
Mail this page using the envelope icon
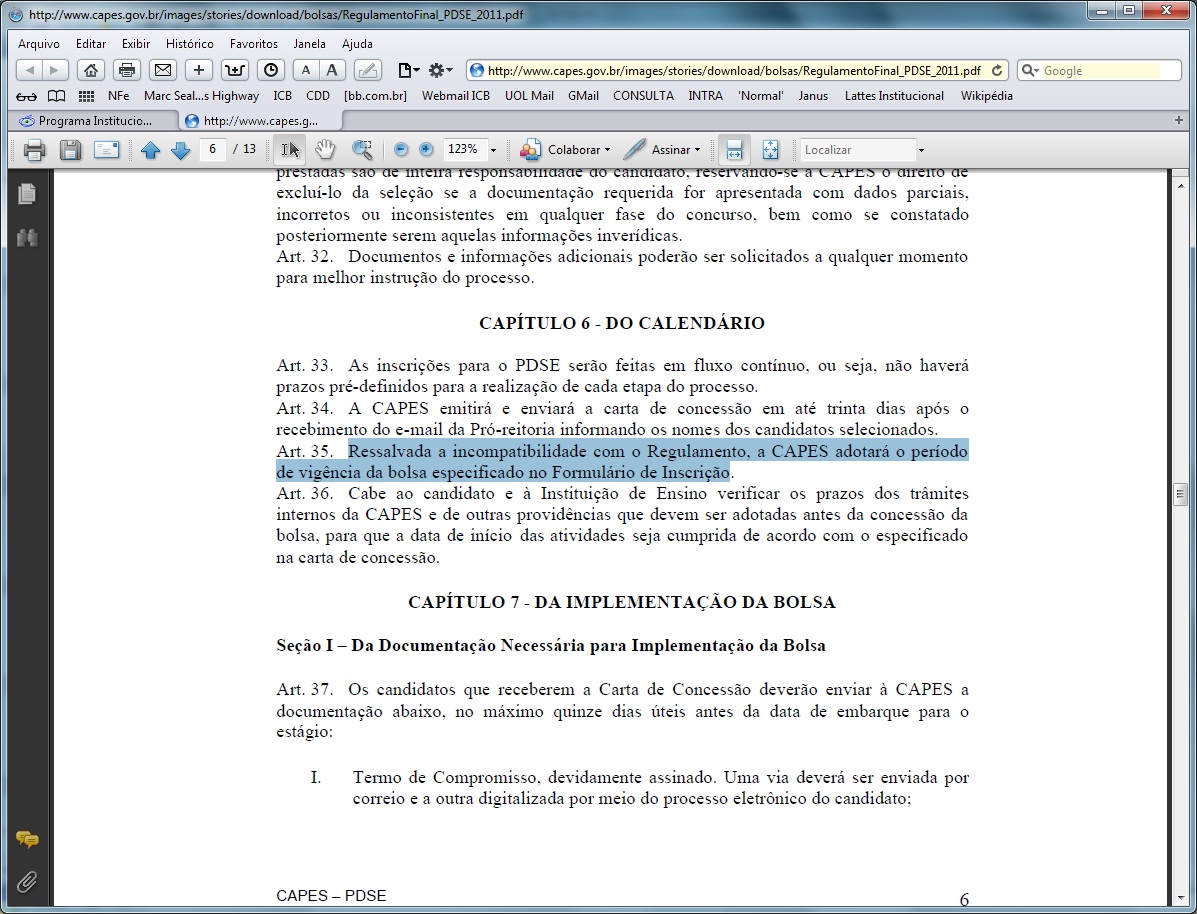[x=163, y=70]
